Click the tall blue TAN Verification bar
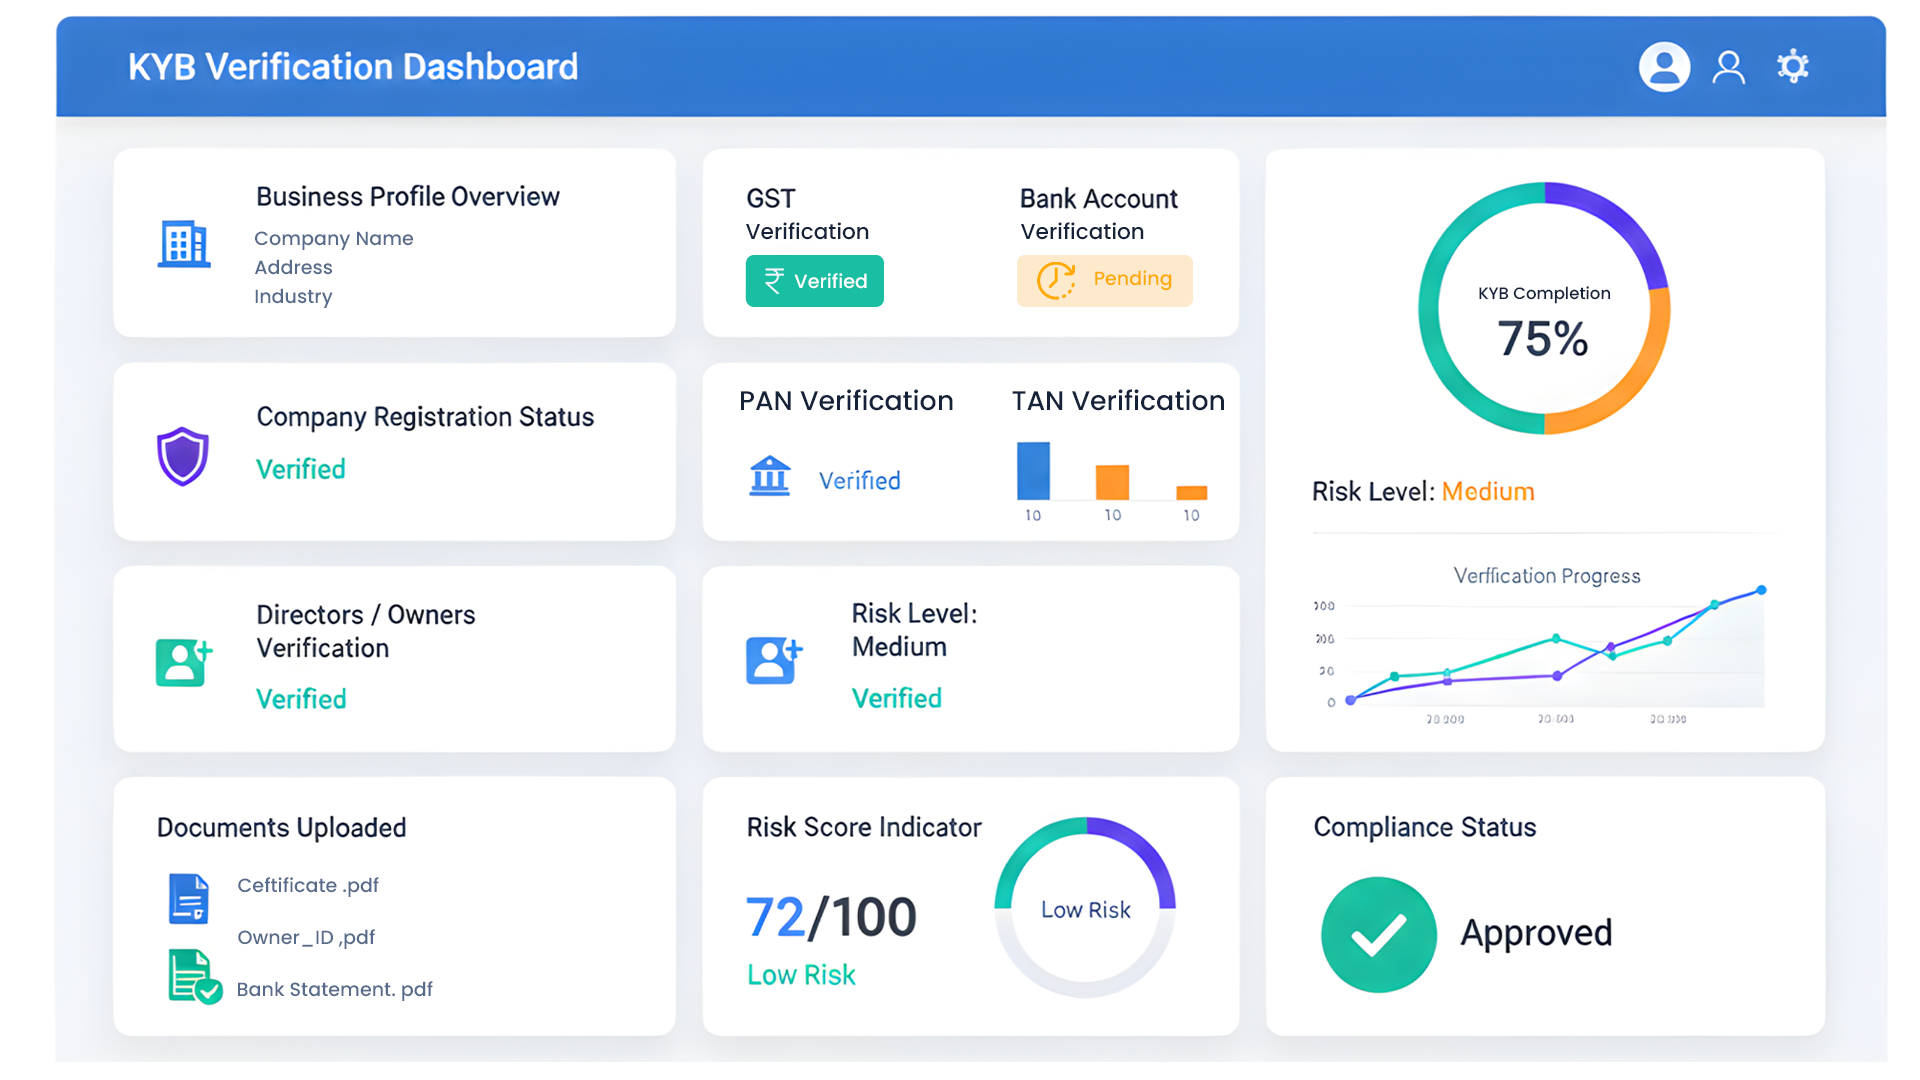 click(x=1033, y=470)
